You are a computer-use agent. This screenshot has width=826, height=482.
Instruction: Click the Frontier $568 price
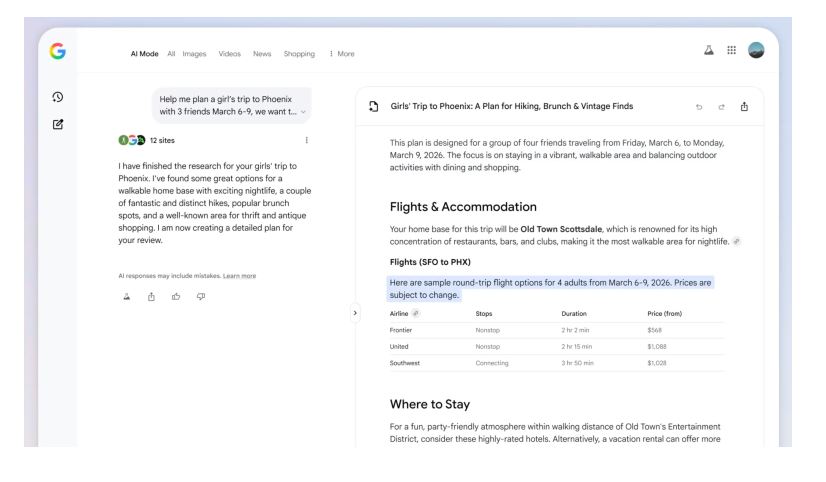654,330
